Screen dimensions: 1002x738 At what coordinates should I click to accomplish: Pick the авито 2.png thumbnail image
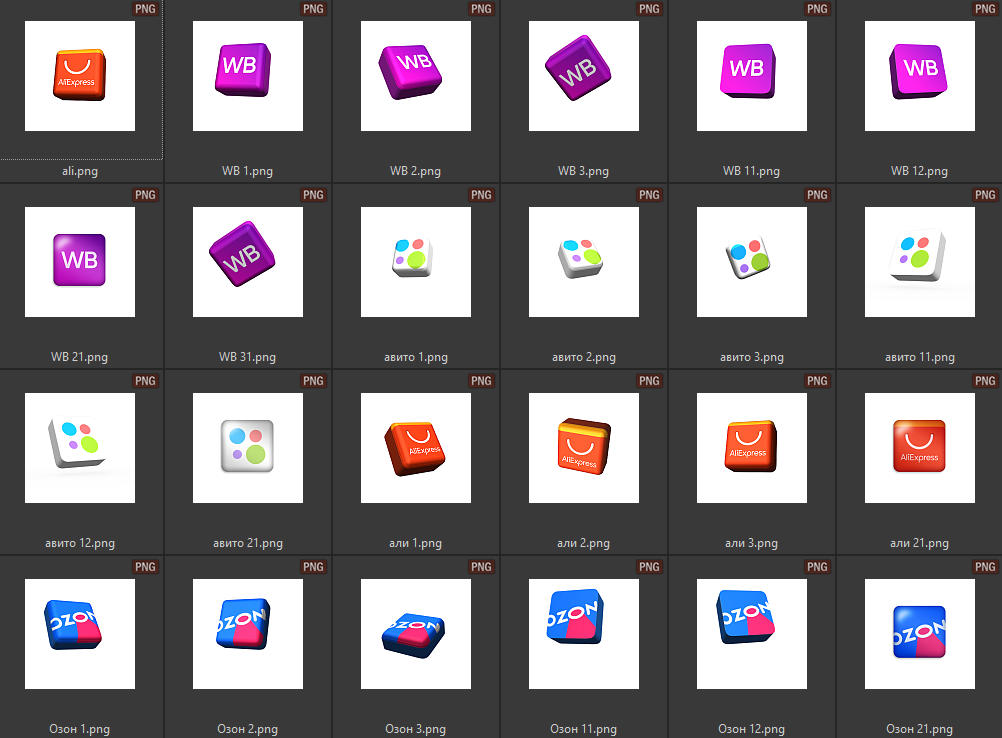click(584, 262)
